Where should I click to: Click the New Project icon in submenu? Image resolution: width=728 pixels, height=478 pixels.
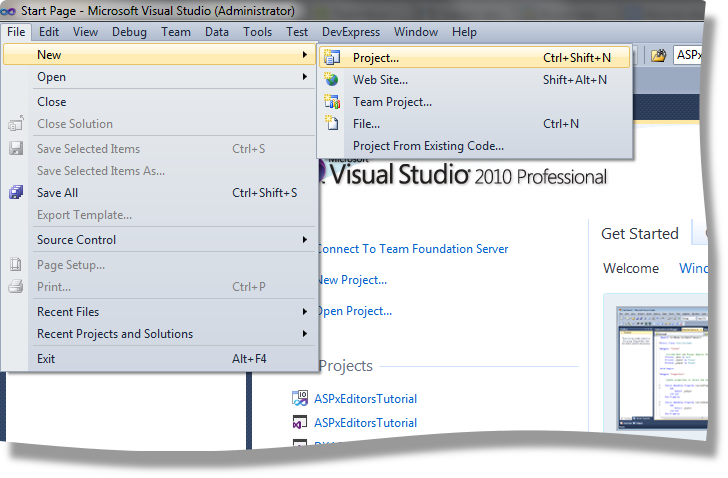point(332,58)
